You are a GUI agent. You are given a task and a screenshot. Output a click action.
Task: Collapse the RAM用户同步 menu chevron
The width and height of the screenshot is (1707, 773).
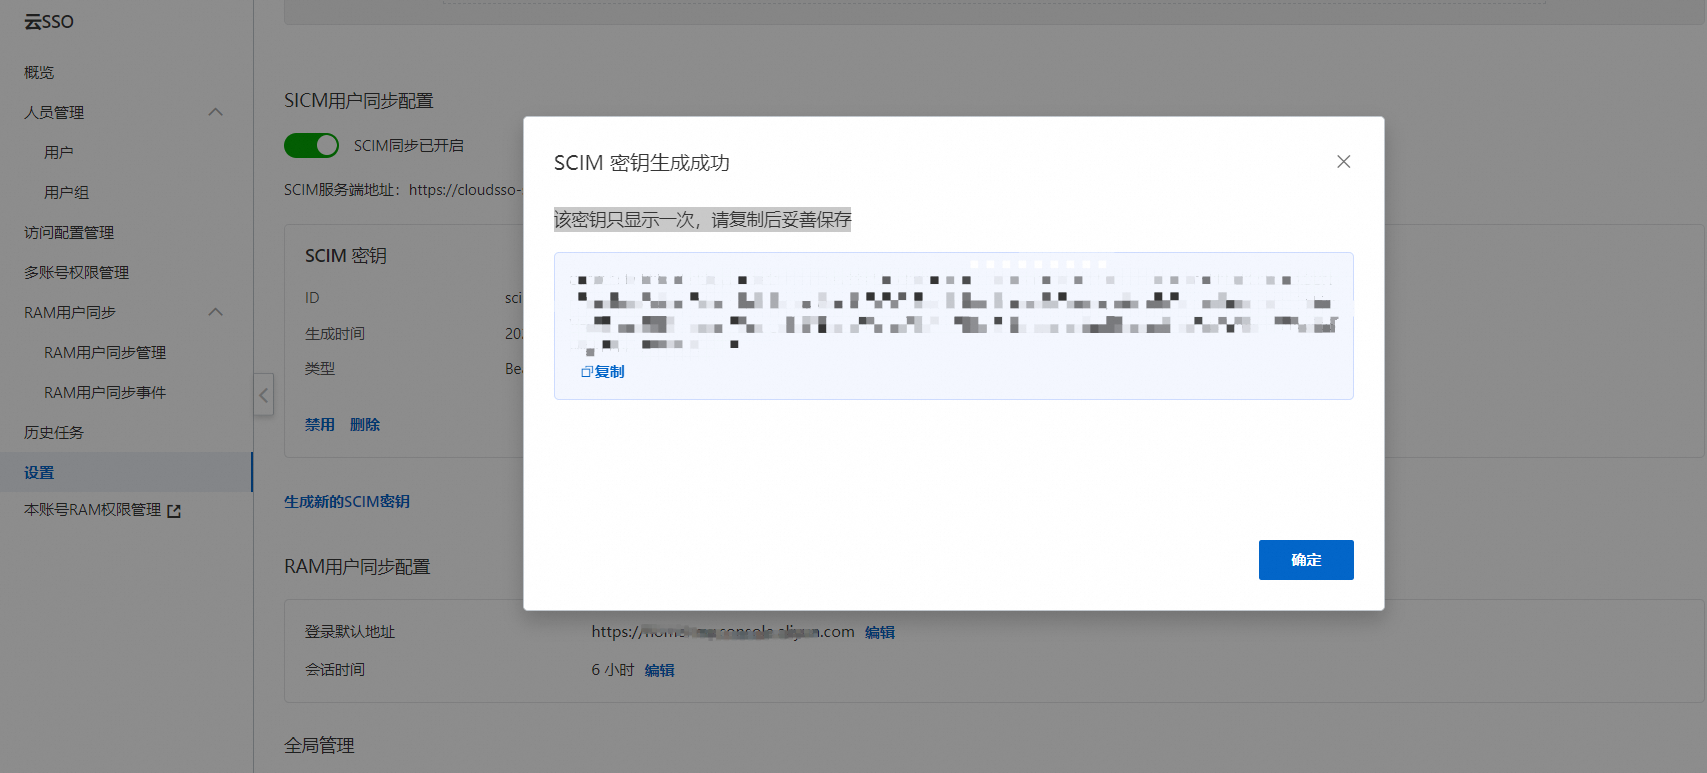click(215, 312)
